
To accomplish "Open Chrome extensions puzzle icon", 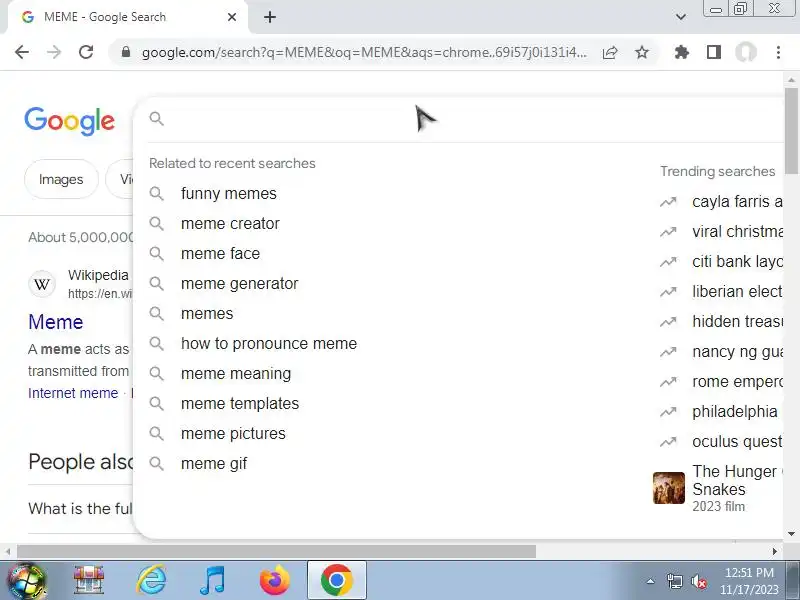I will pyautogui.click(x=682, y=52).
